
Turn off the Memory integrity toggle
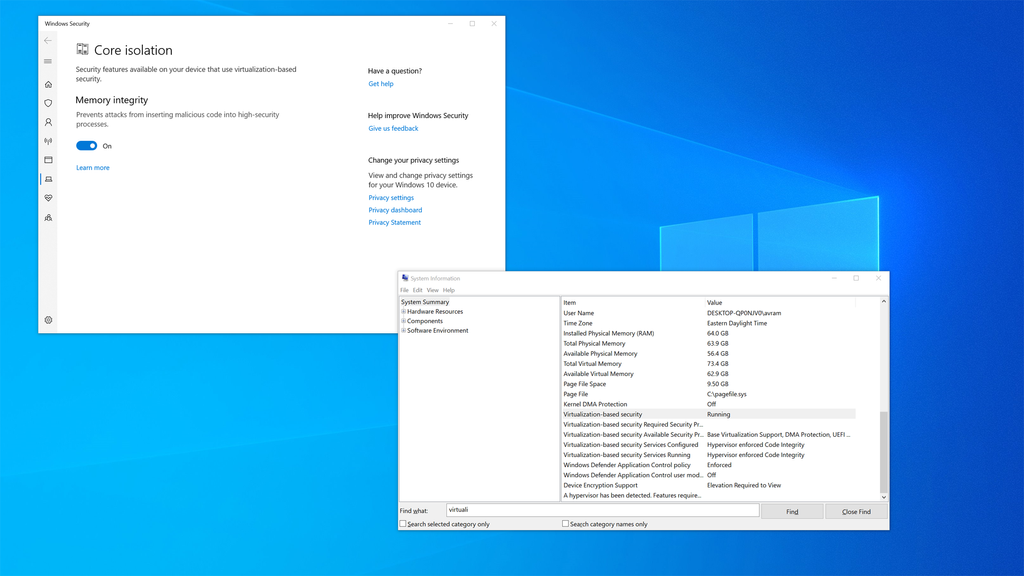coord(86,145)
